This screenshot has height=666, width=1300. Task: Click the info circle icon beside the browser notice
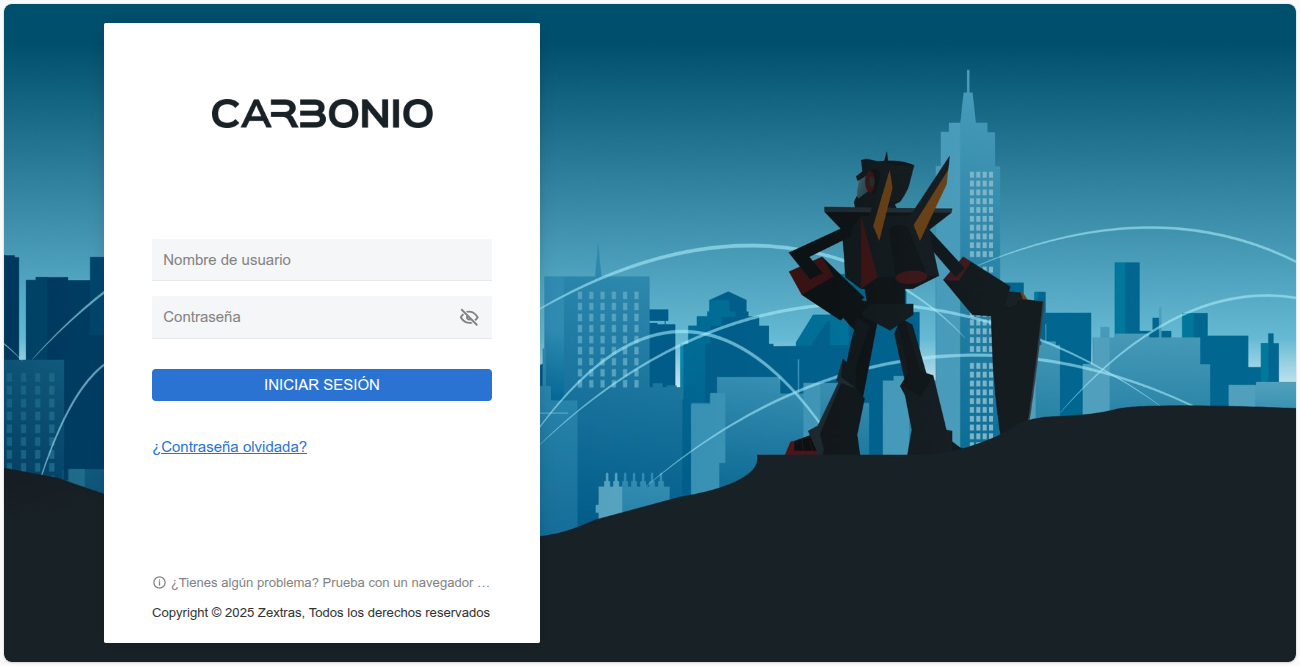tap(159, 582)
